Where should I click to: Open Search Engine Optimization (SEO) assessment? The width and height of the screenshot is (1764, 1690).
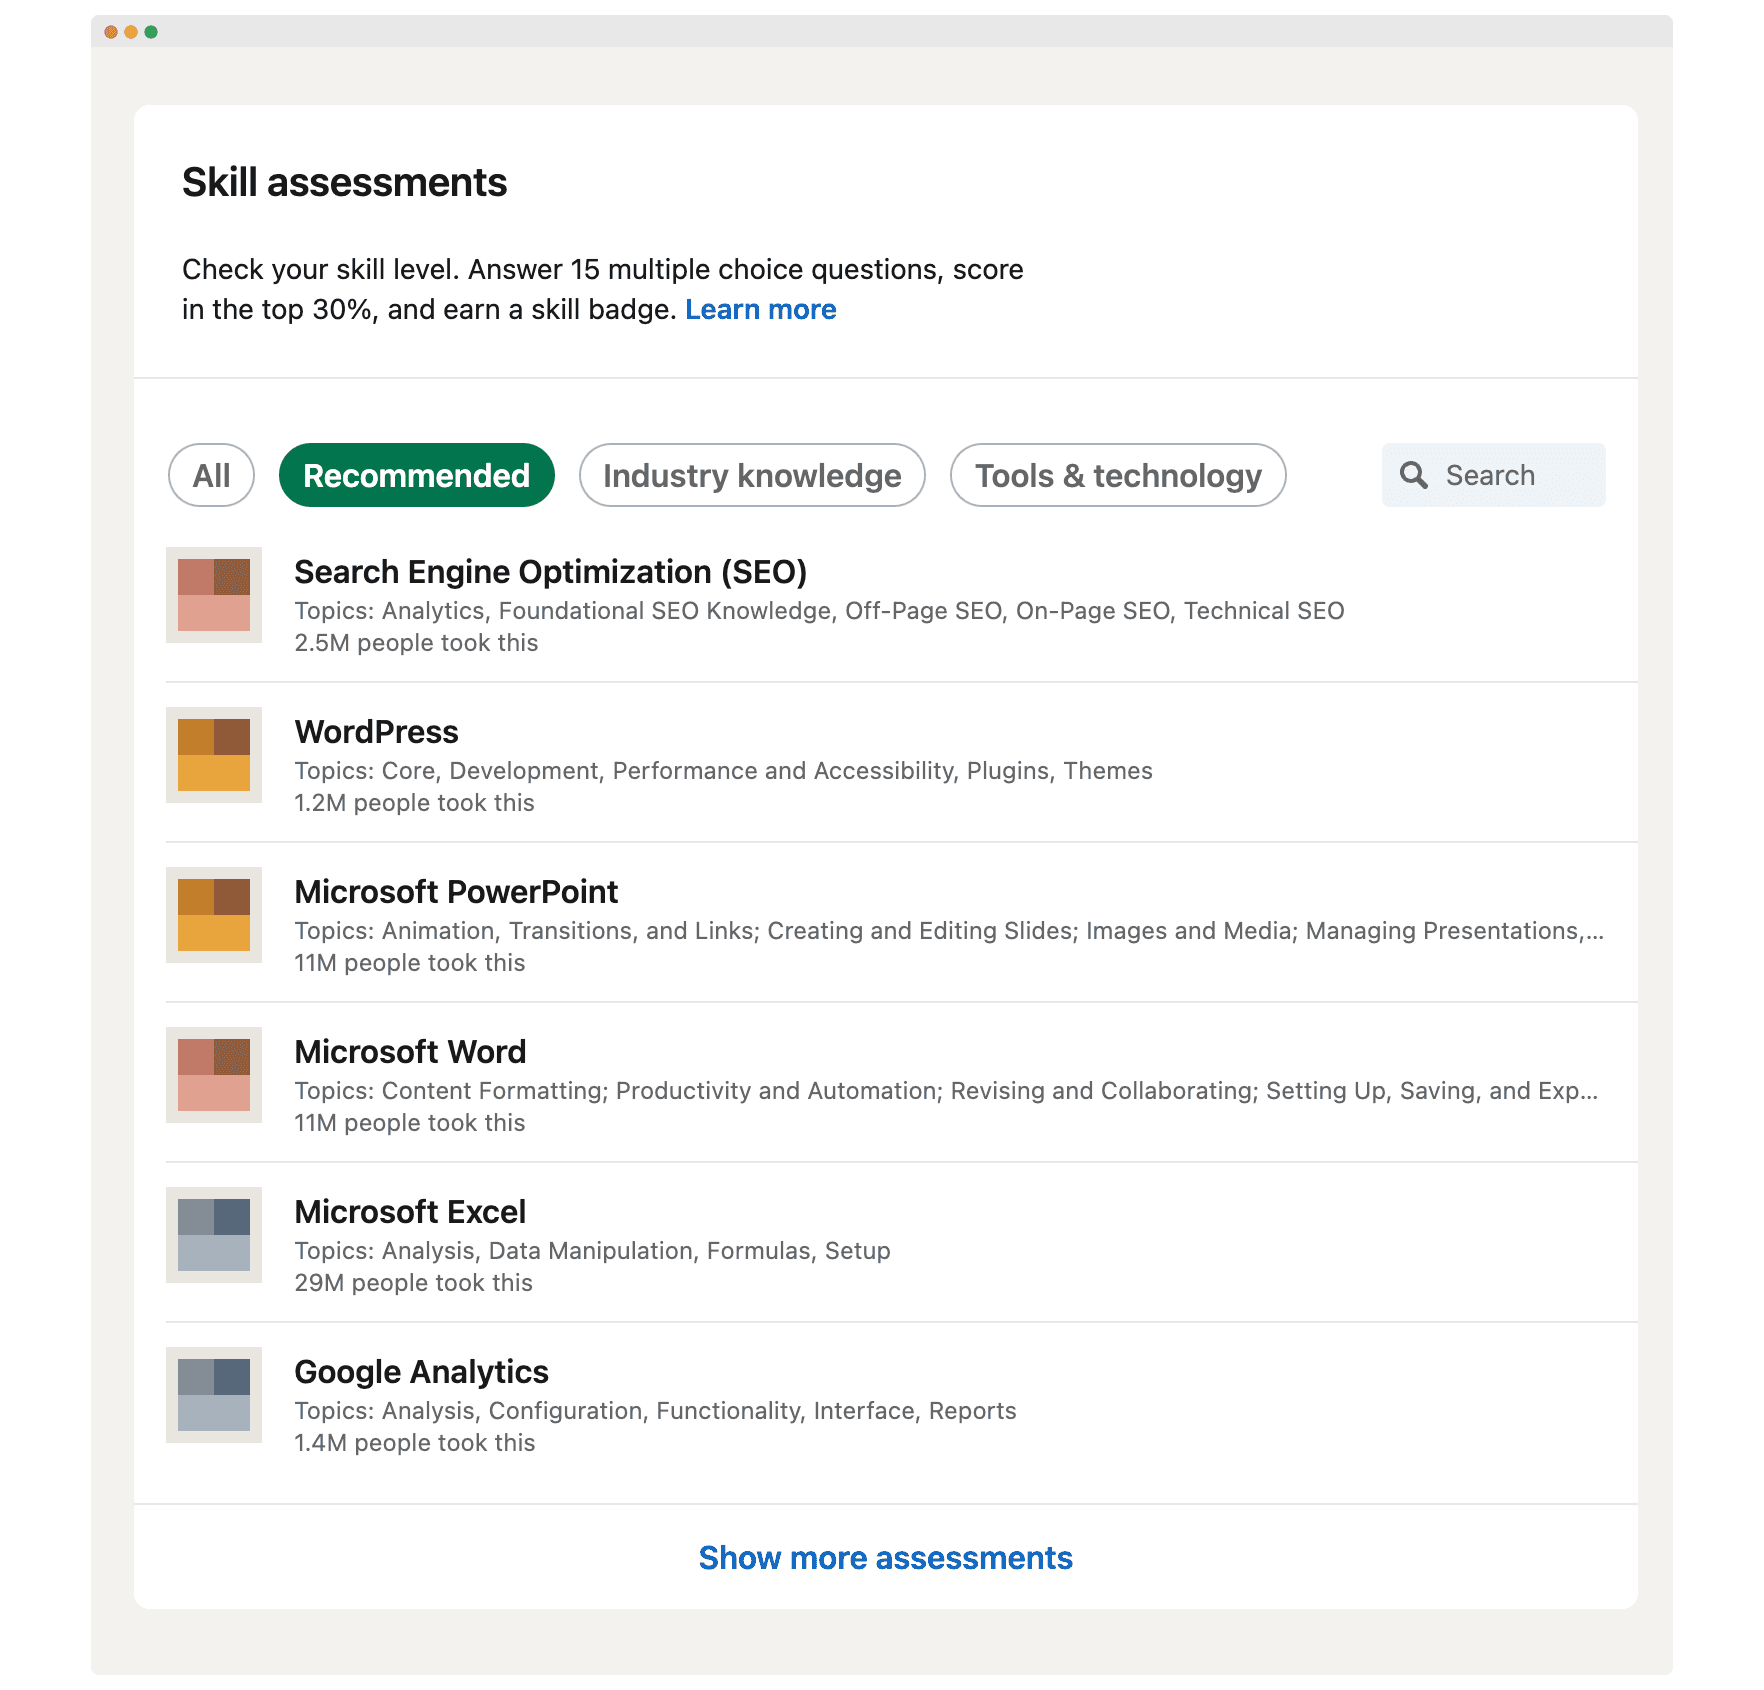550,572
